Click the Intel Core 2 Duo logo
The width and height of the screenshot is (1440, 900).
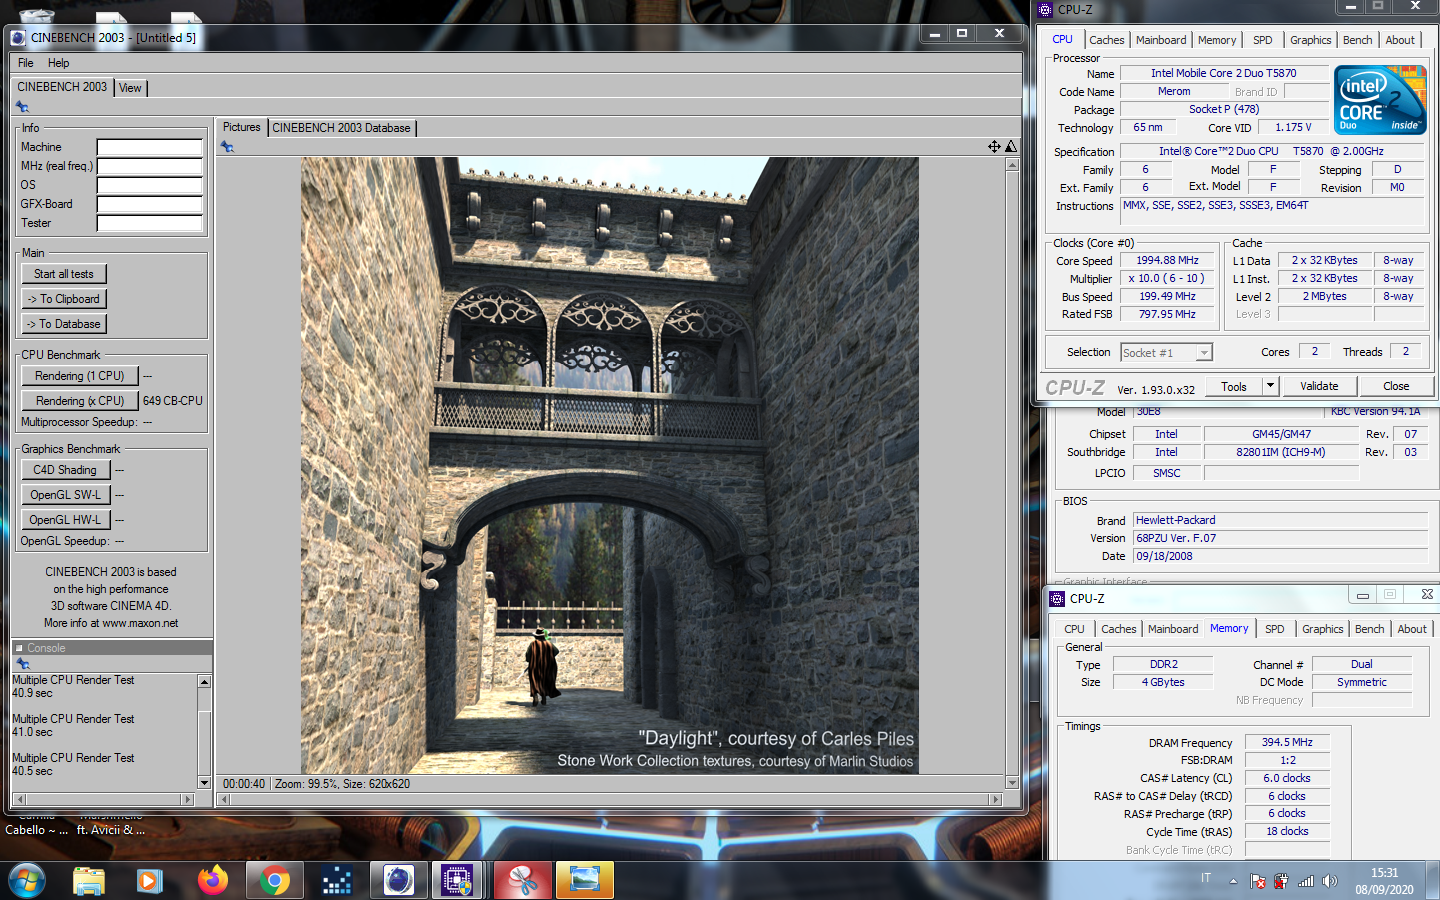[1381, 99]
